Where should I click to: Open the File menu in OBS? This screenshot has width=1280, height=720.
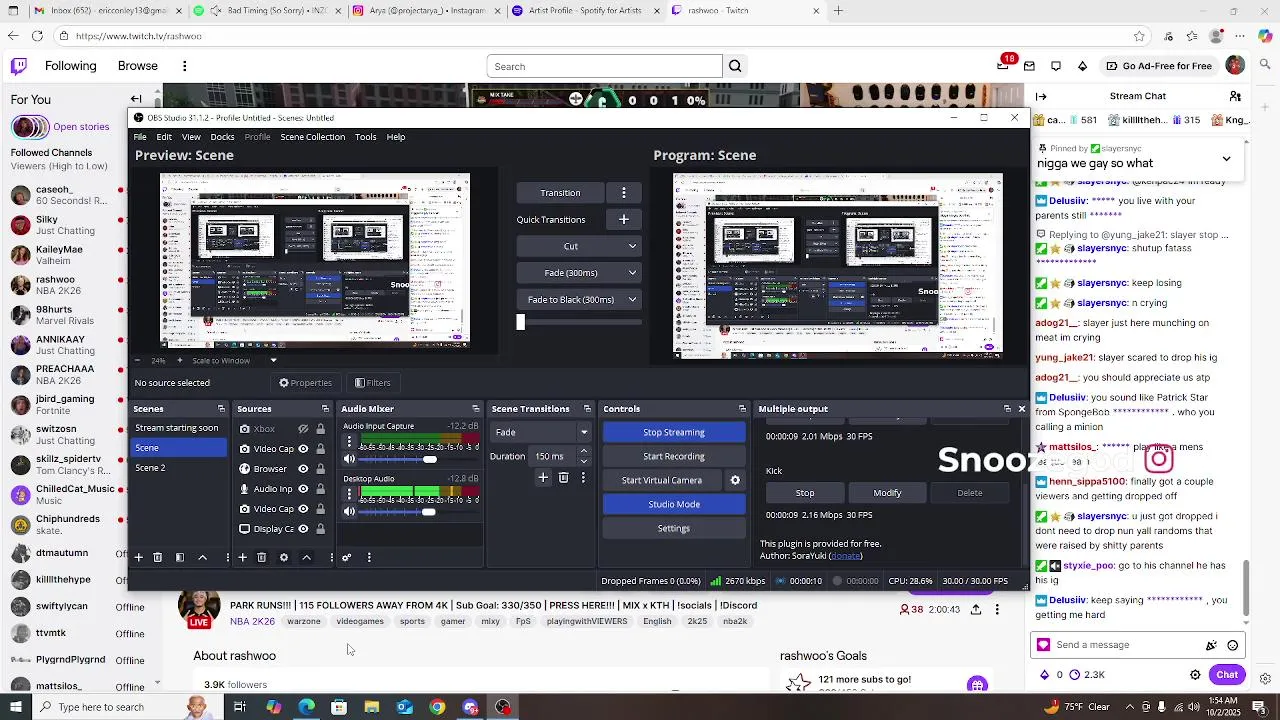click(x=140, y=137)
